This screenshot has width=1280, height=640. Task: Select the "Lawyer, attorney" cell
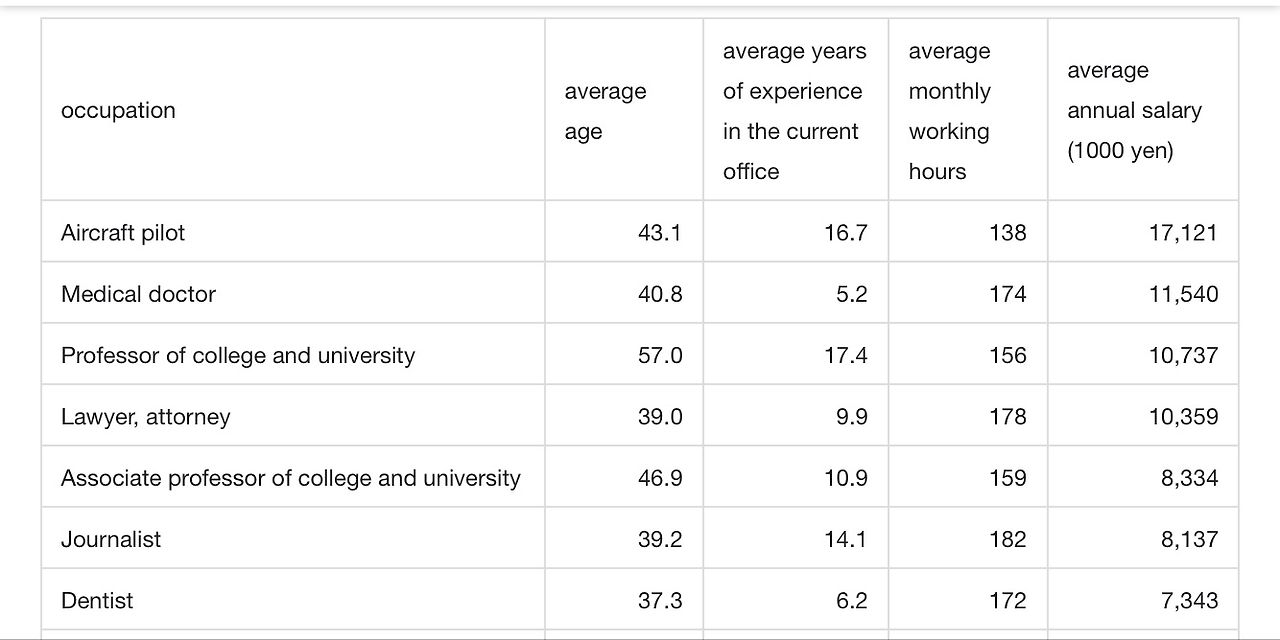pyautogui.click(x=146, y=417)
